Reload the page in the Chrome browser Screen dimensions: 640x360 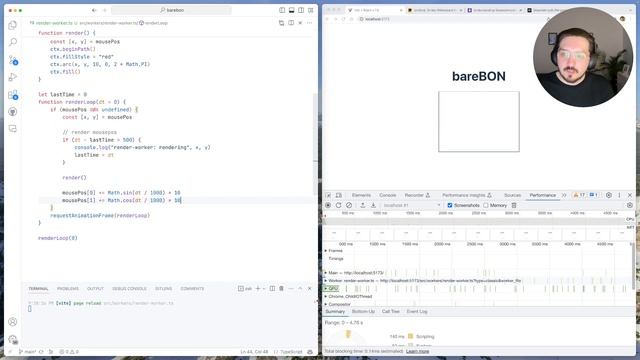coord(344,19)
